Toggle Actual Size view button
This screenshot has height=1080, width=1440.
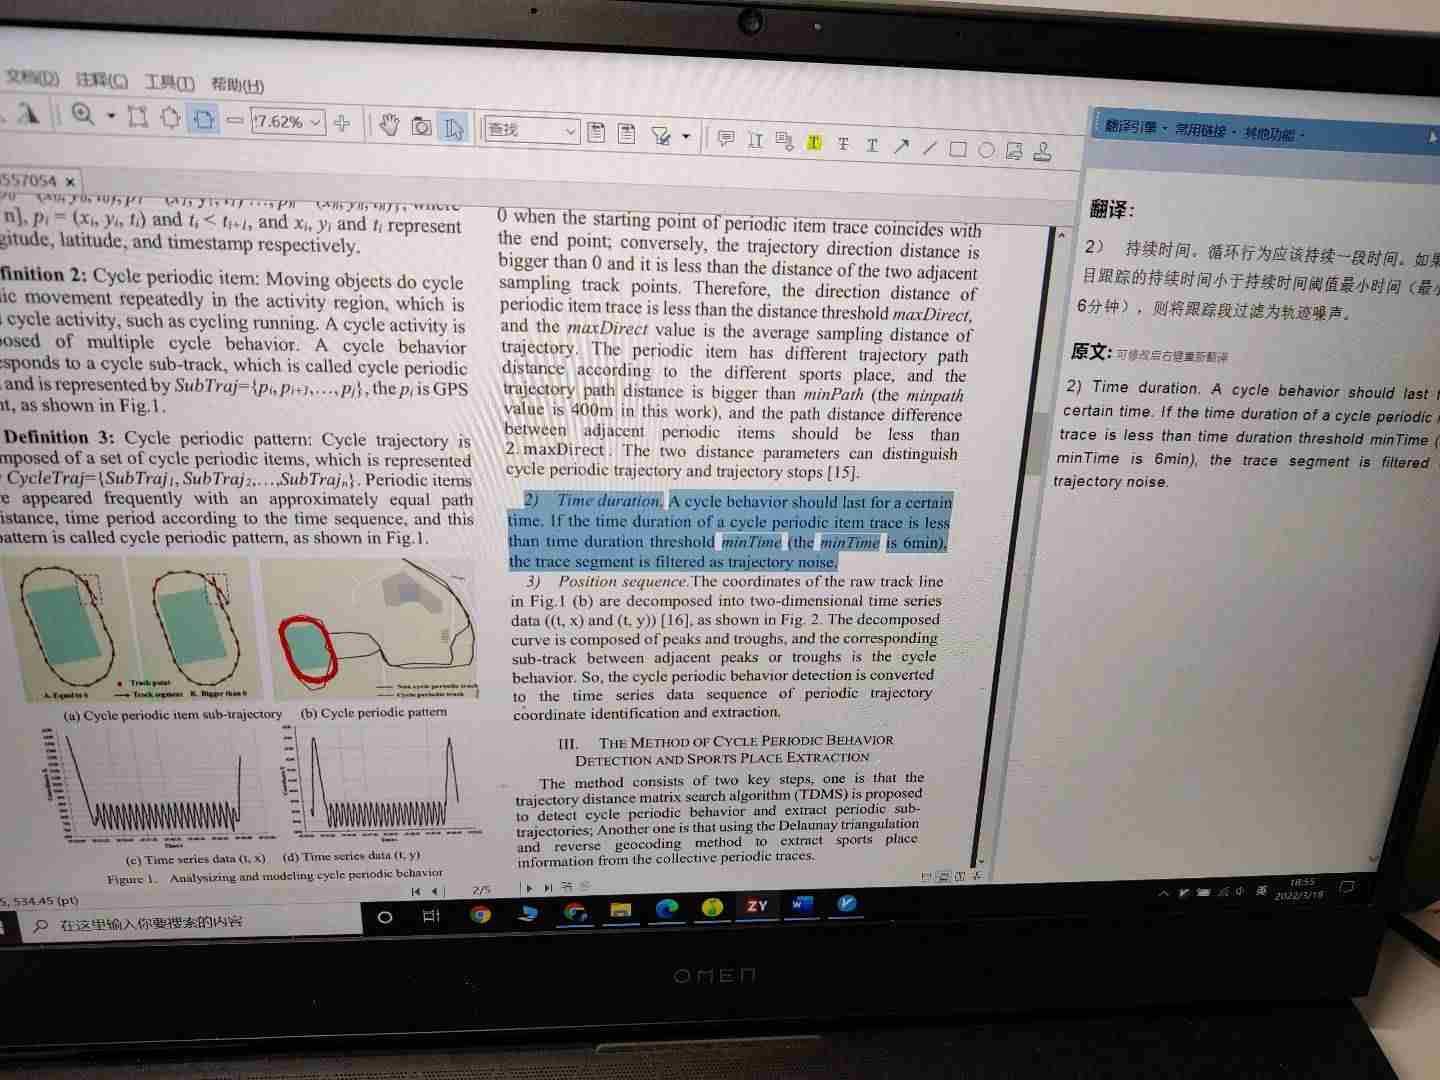click(x=138, y=117)
